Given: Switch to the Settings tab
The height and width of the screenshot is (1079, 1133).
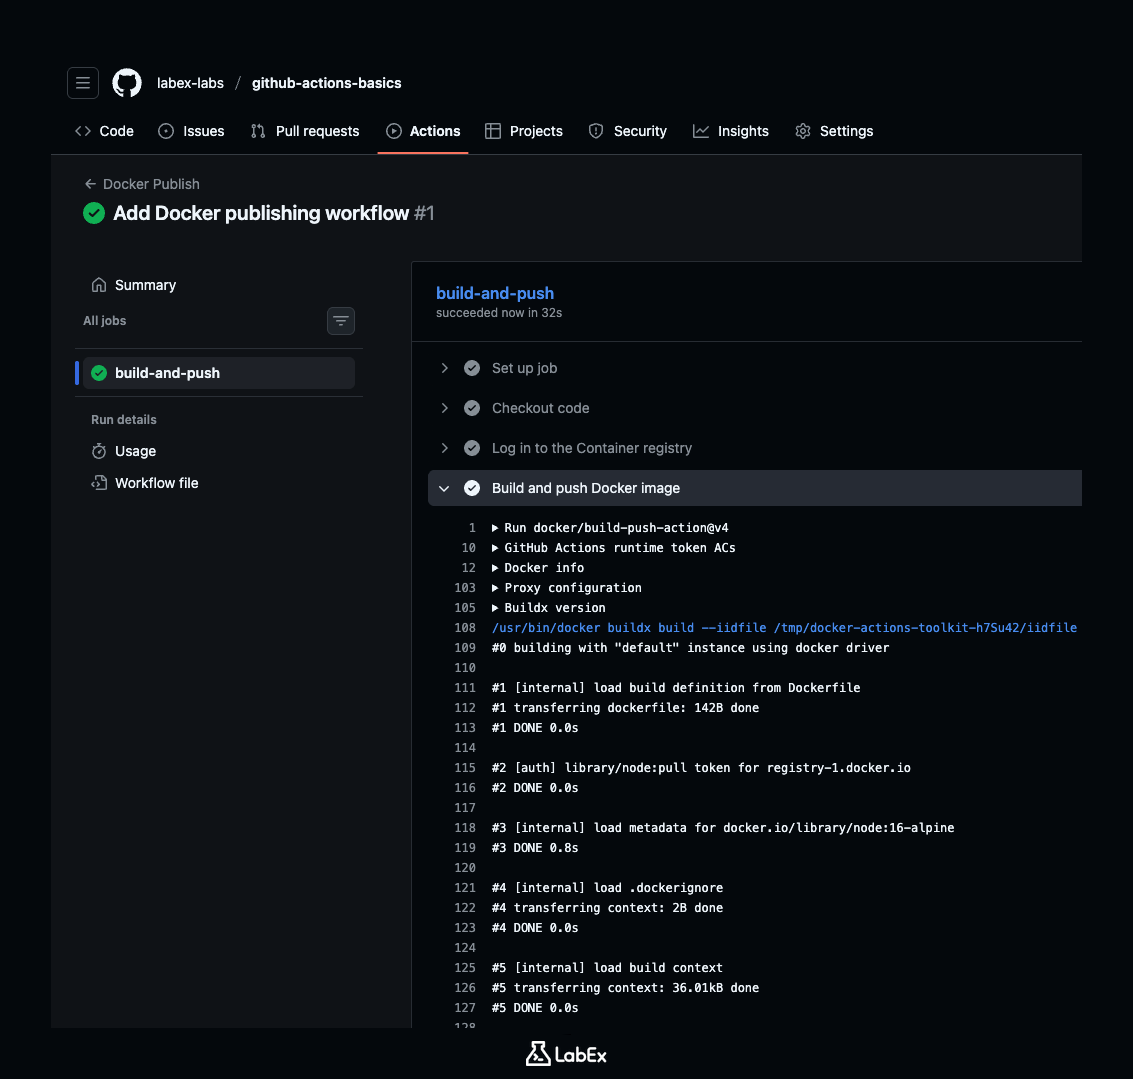Looking at the screenshot, I should pyautogui.click(x=834, y=131).
